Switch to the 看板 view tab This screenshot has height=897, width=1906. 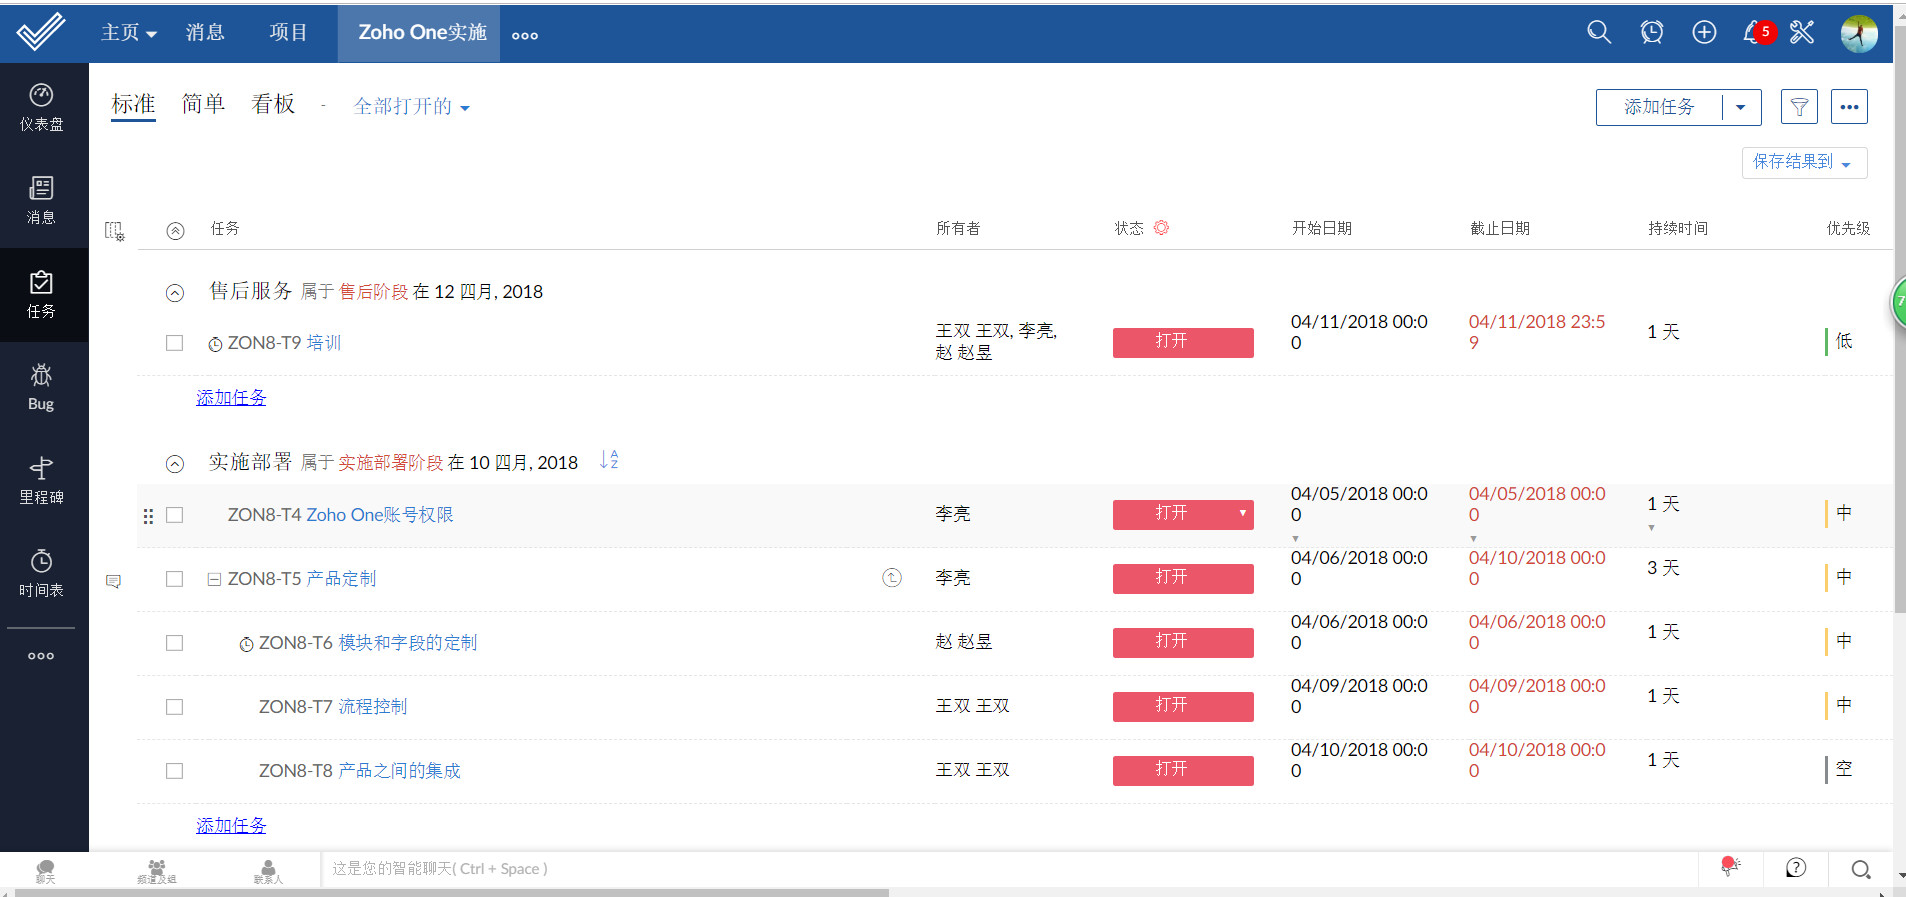coord(273,104)
